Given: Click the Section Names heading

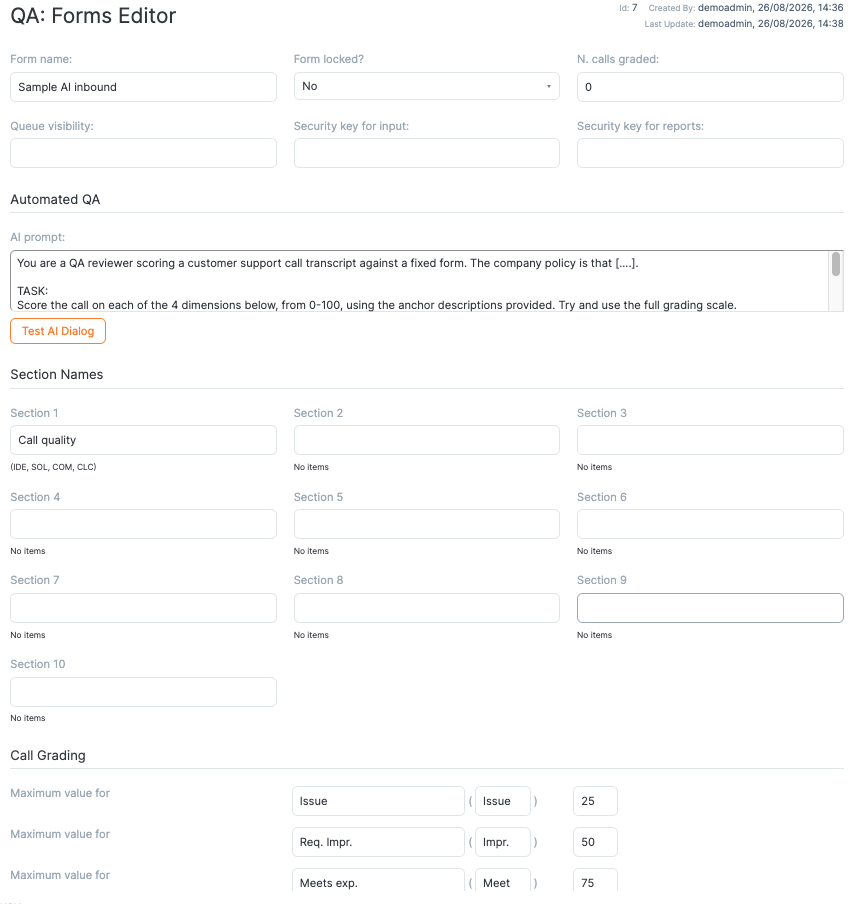Looking at the screenshot, I should coord(56,375).
